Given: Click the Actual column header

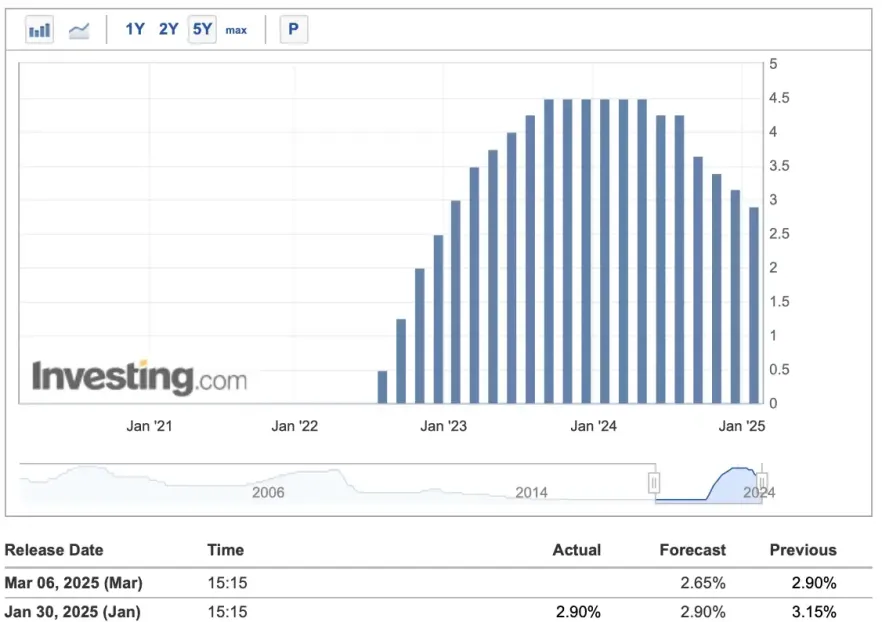Looking at the screenshot, I should tap(577, 550).
